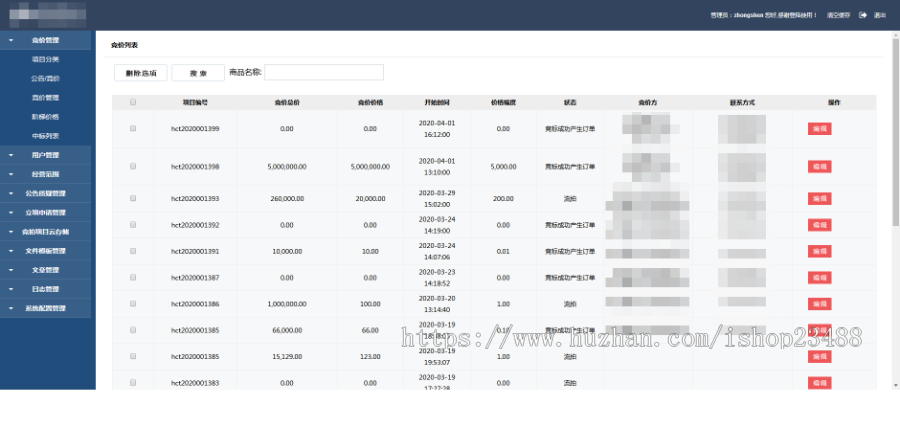The image size is (900, 427).
Task: Expand 竞拍项目云存储 section arrow
Action: click(11, 232)
